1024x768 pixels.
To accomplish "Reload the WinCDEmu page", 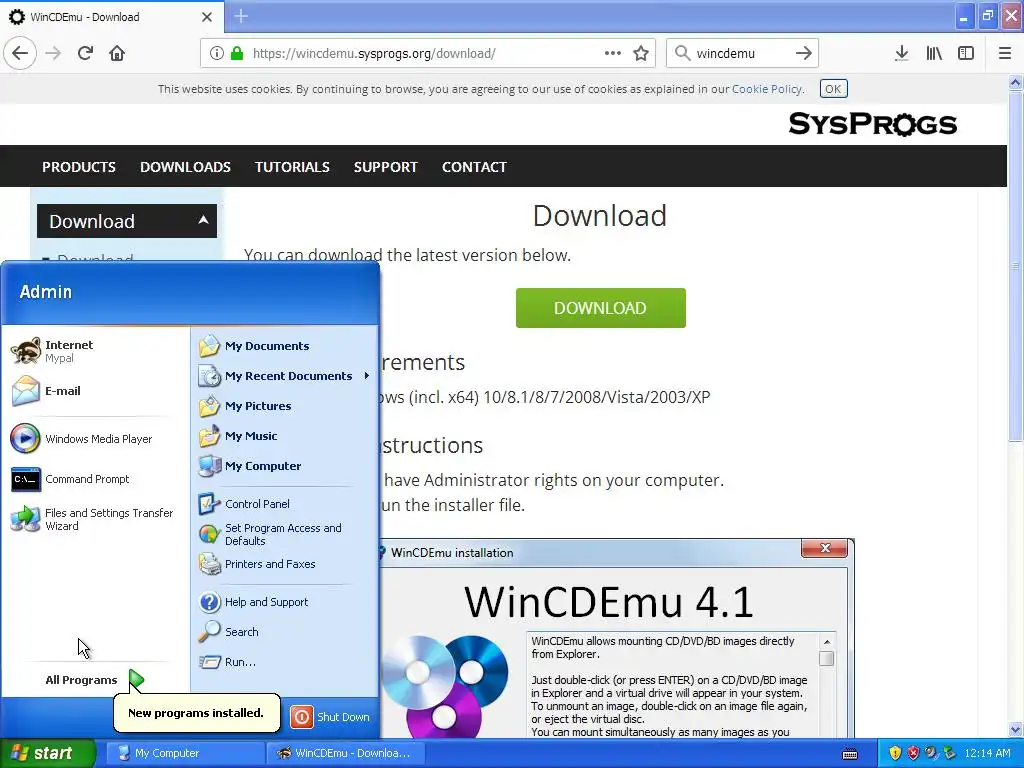I will 85,53.
